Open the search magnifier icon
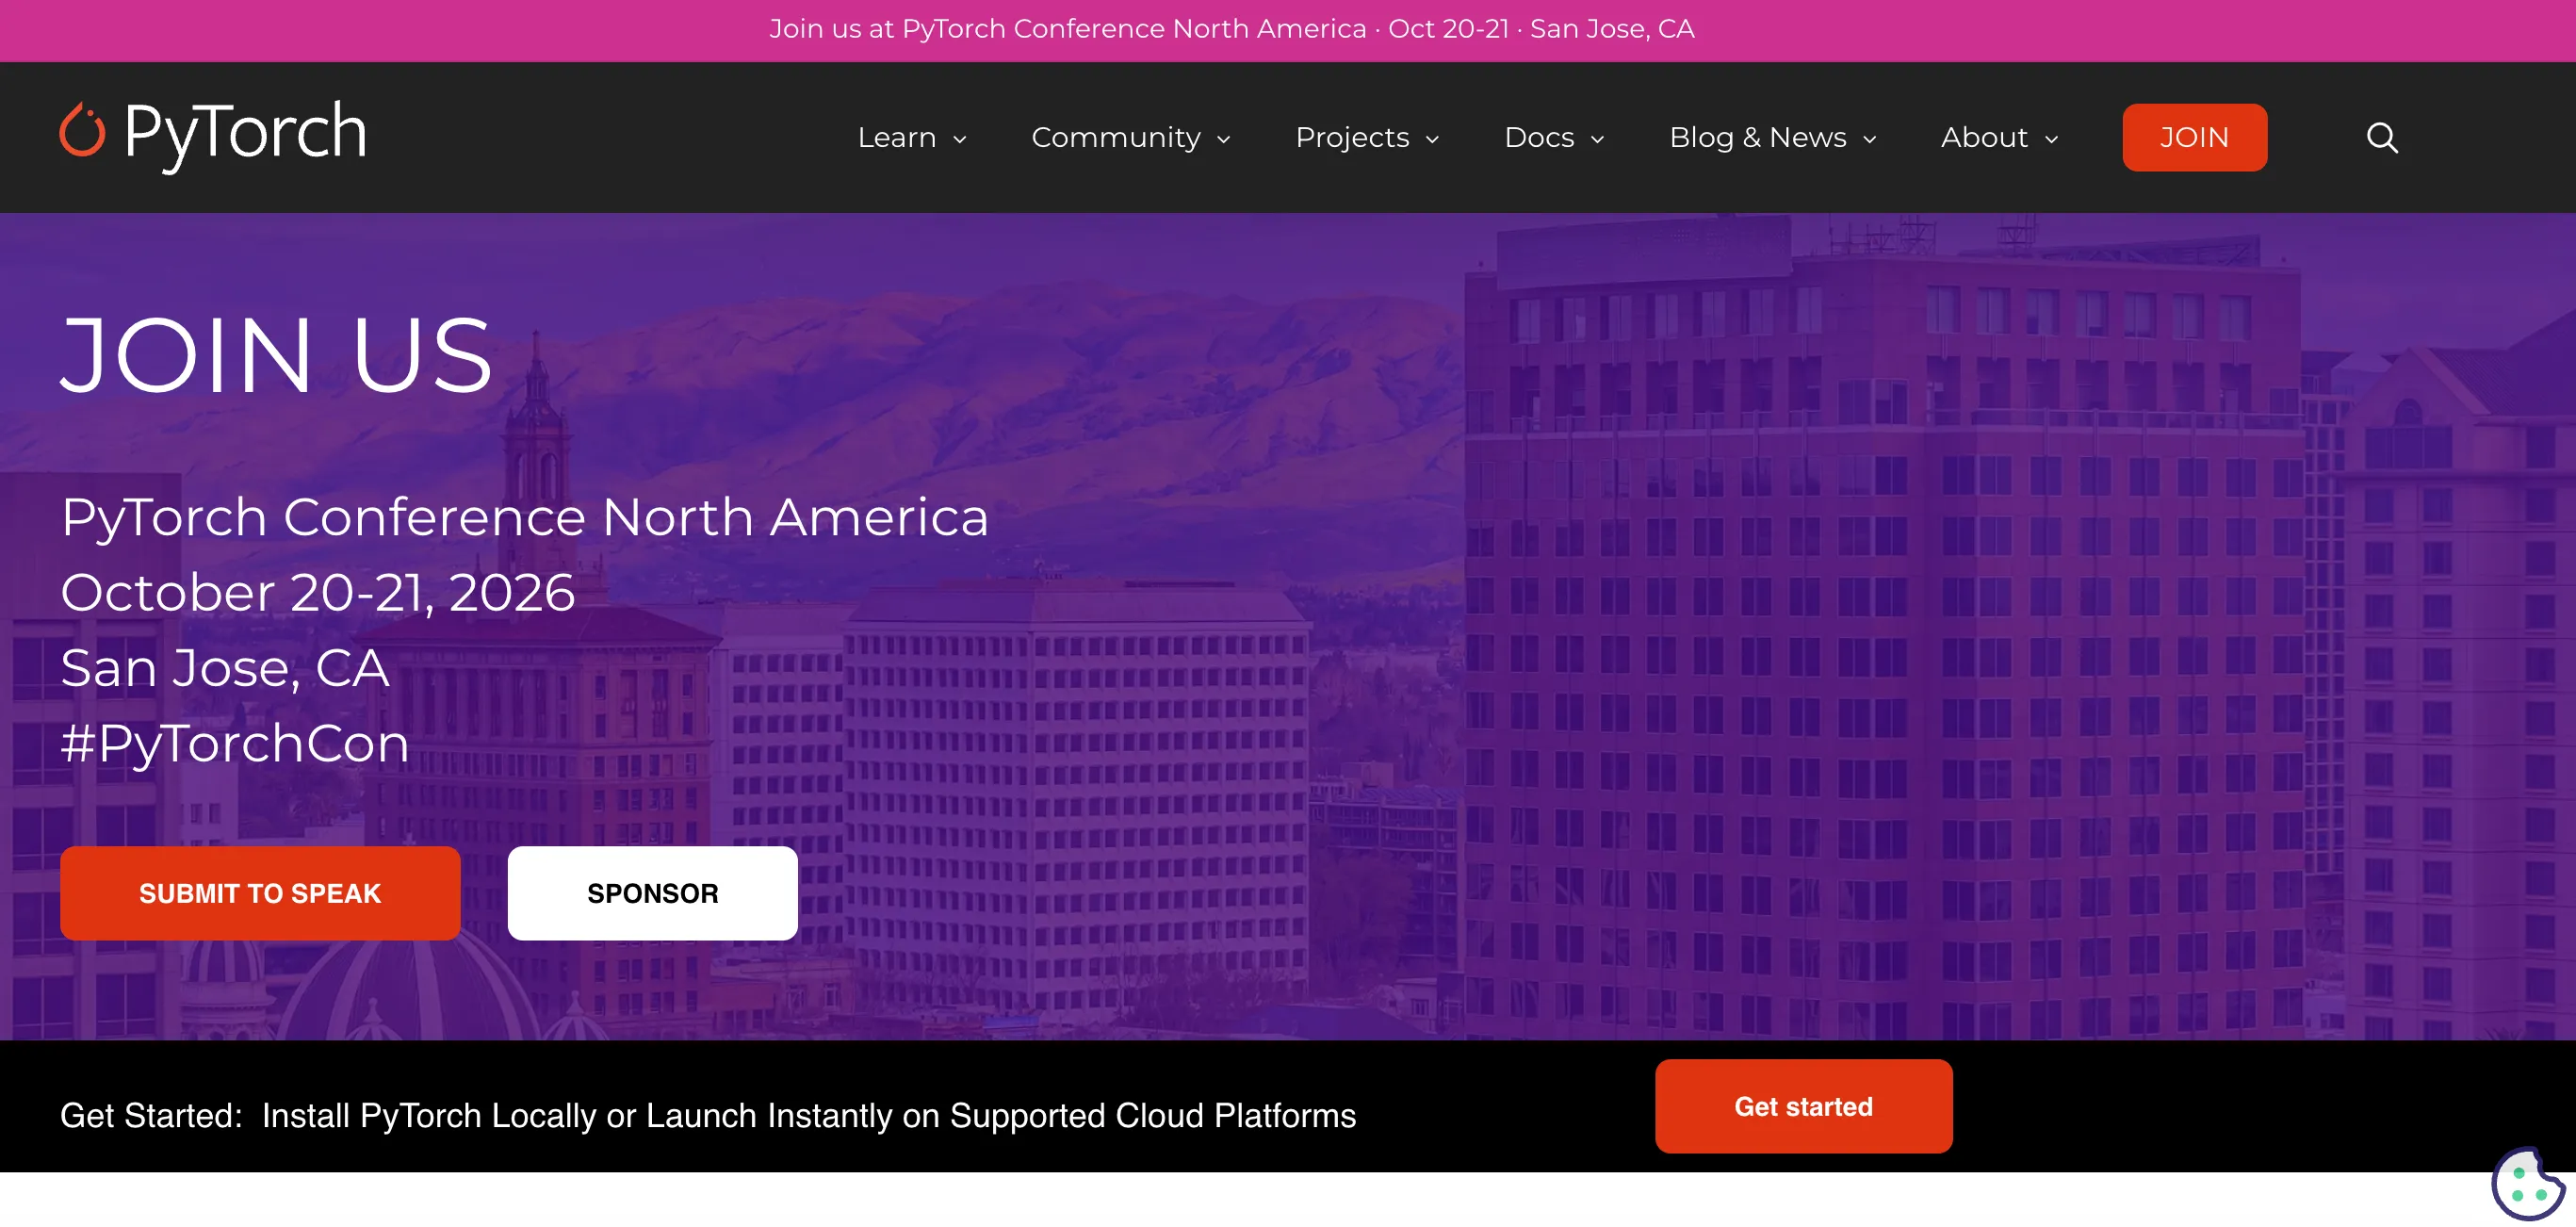This screenshot has height=1227, width=2576. 2382,137
